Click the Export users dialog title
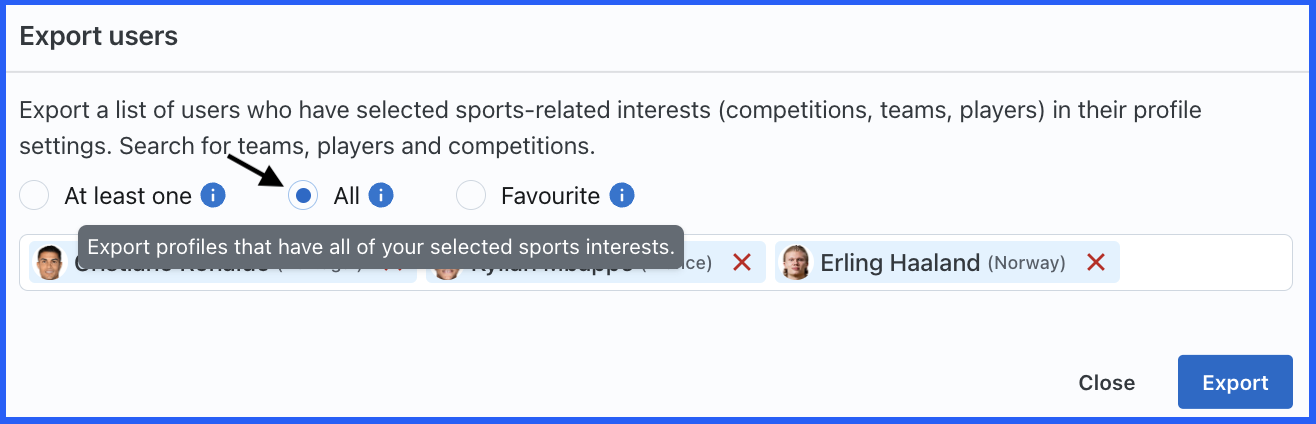 (99, 37)
